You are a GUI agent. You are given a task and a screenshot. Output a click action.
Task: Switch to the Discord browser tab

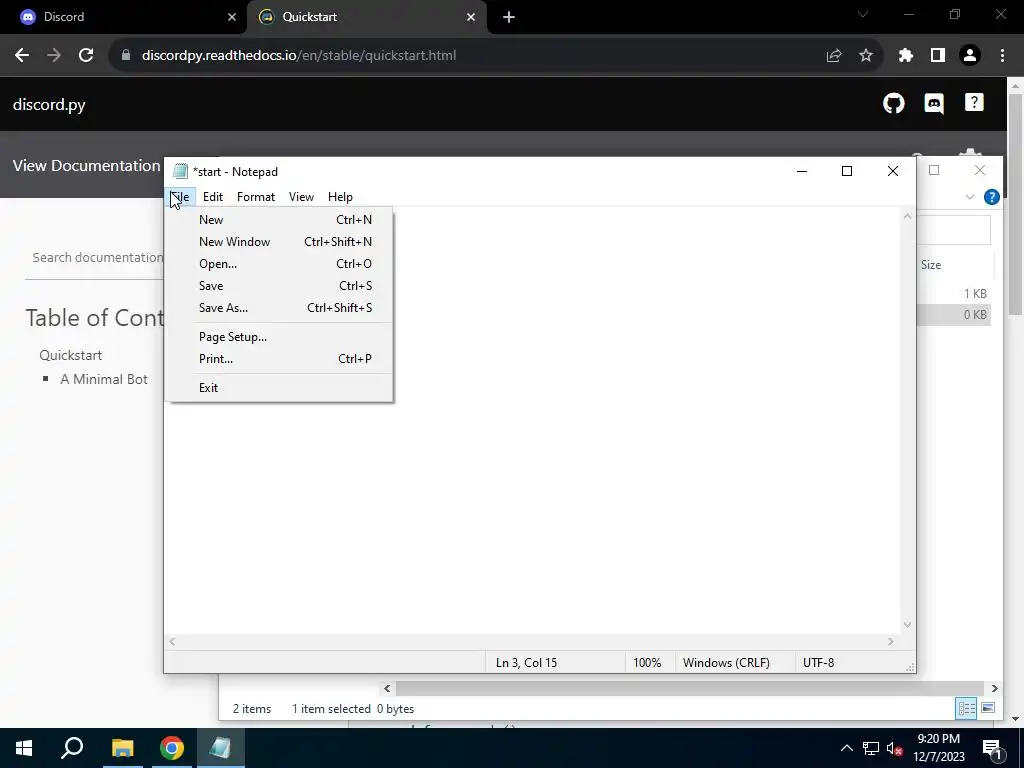[x=124, y=17]
